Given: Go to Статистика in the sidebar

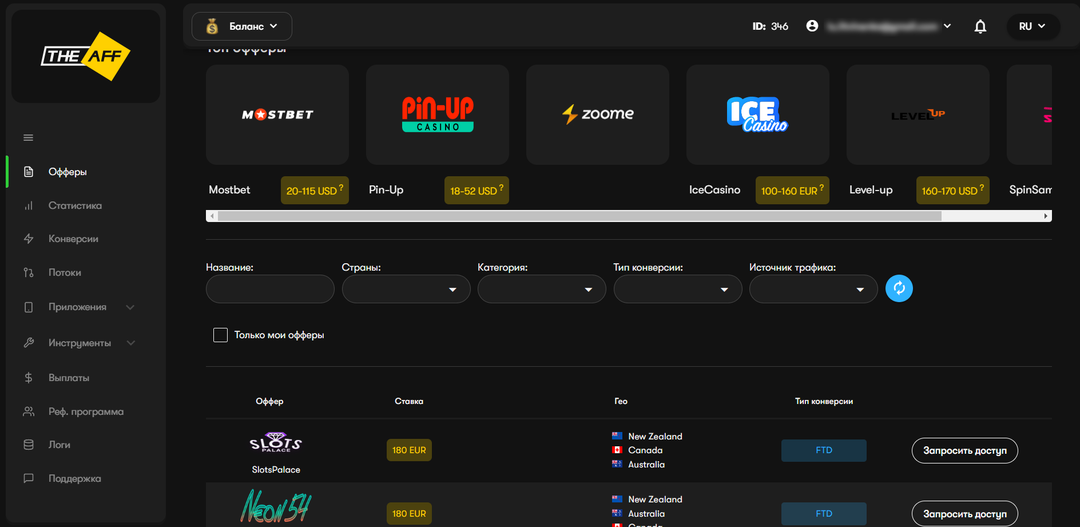Looking at the screenshot, I should [x=75, y=206].
